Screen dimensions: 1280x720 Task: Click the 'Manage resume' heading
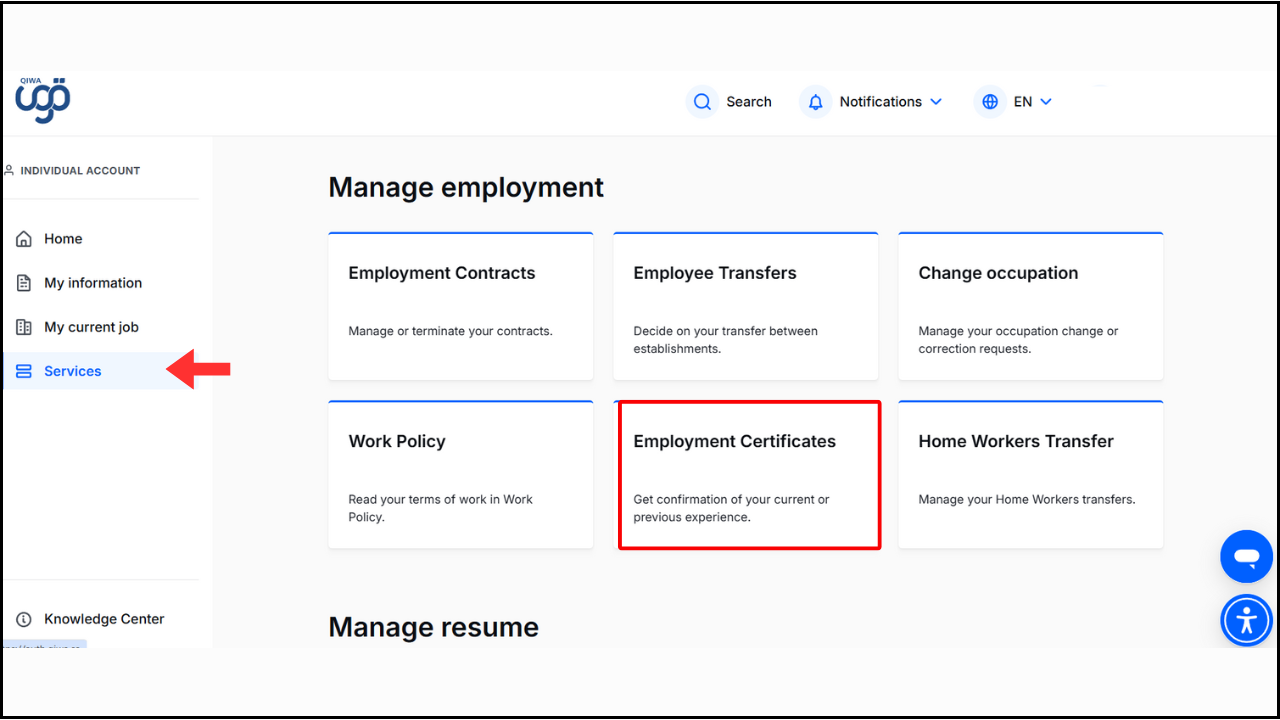click(434, 627)
